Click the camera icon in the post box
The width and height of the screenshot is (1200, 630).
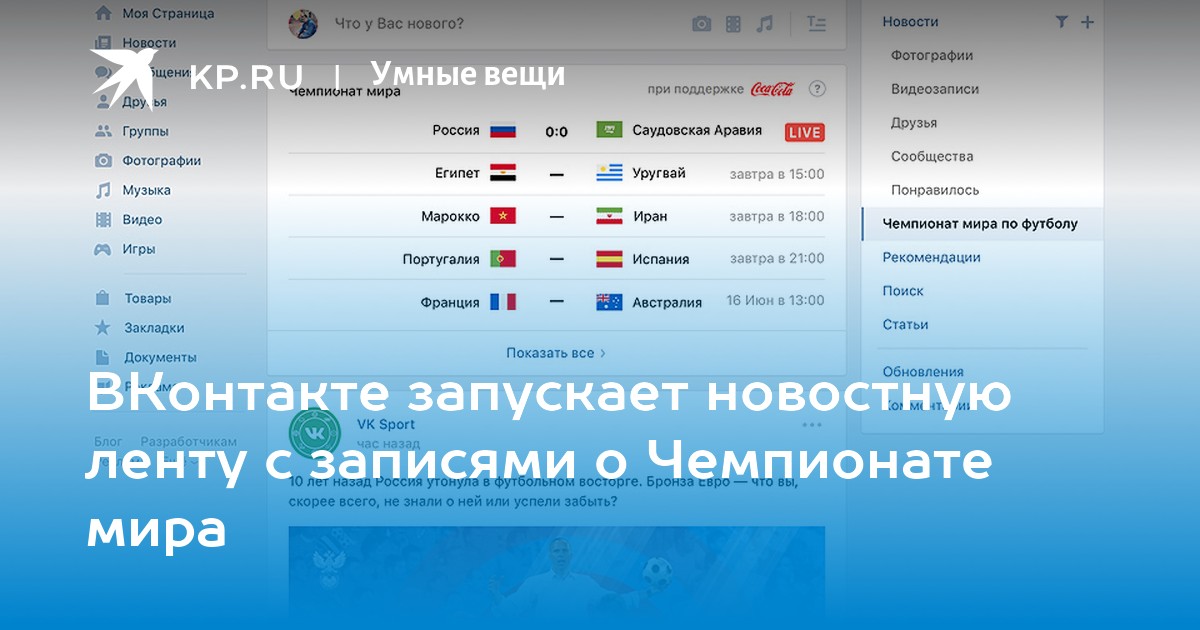702,24
